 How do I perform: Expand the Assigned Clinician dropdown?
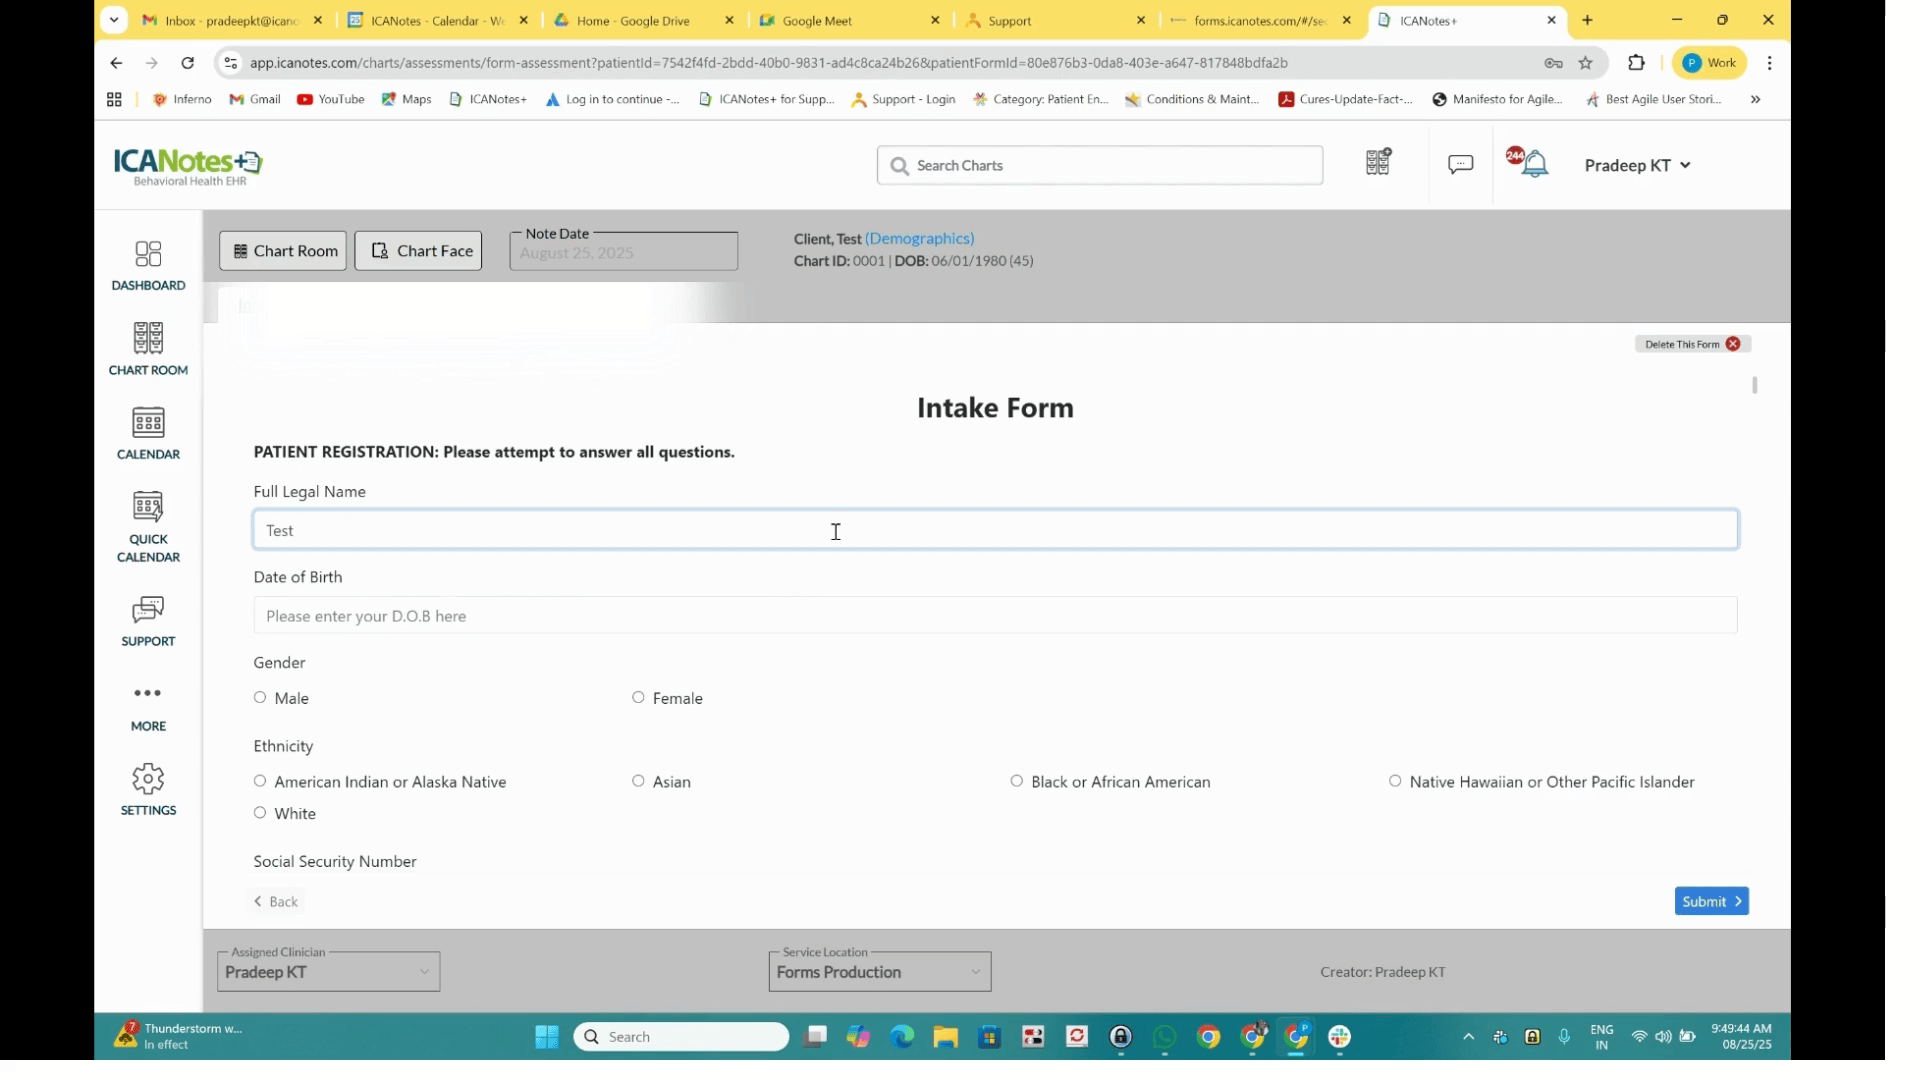[328, 972]
